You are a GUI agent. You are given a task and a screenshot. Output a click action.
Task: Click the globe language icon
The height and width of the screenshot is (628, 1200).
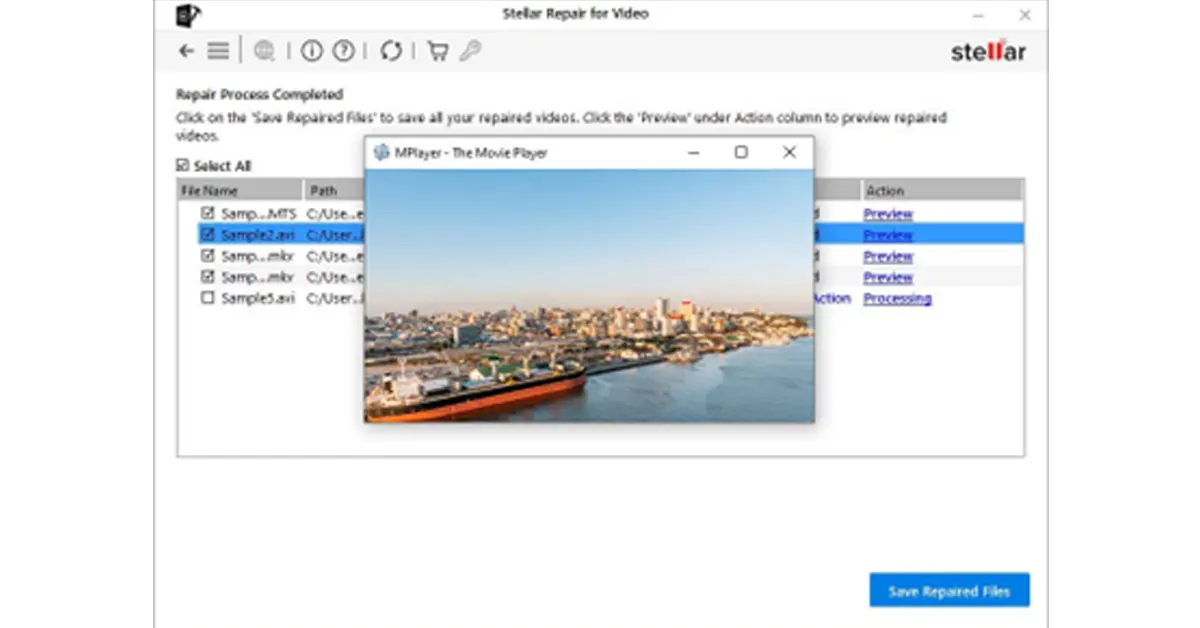point(265,51)
